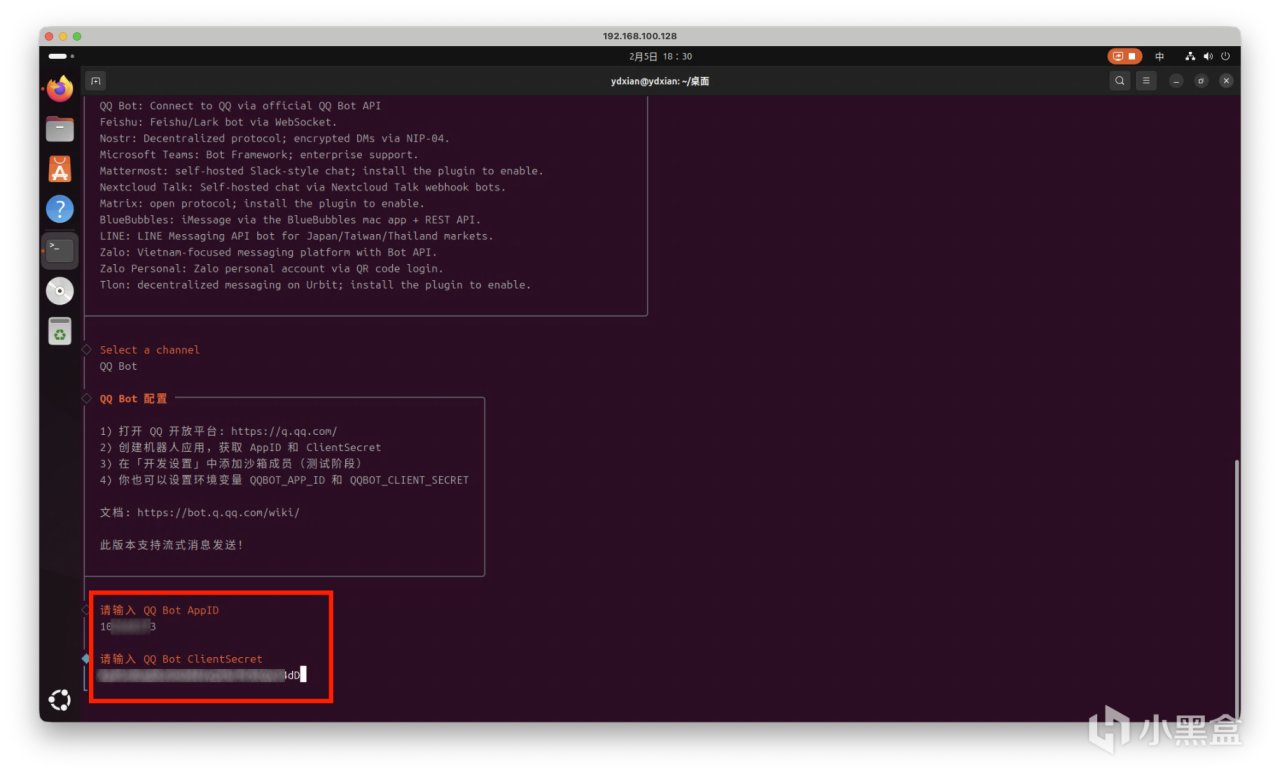
Task: Click the "请输入 QQ Bot ClientSecret" prompt
Action: (x=181, y=659)
